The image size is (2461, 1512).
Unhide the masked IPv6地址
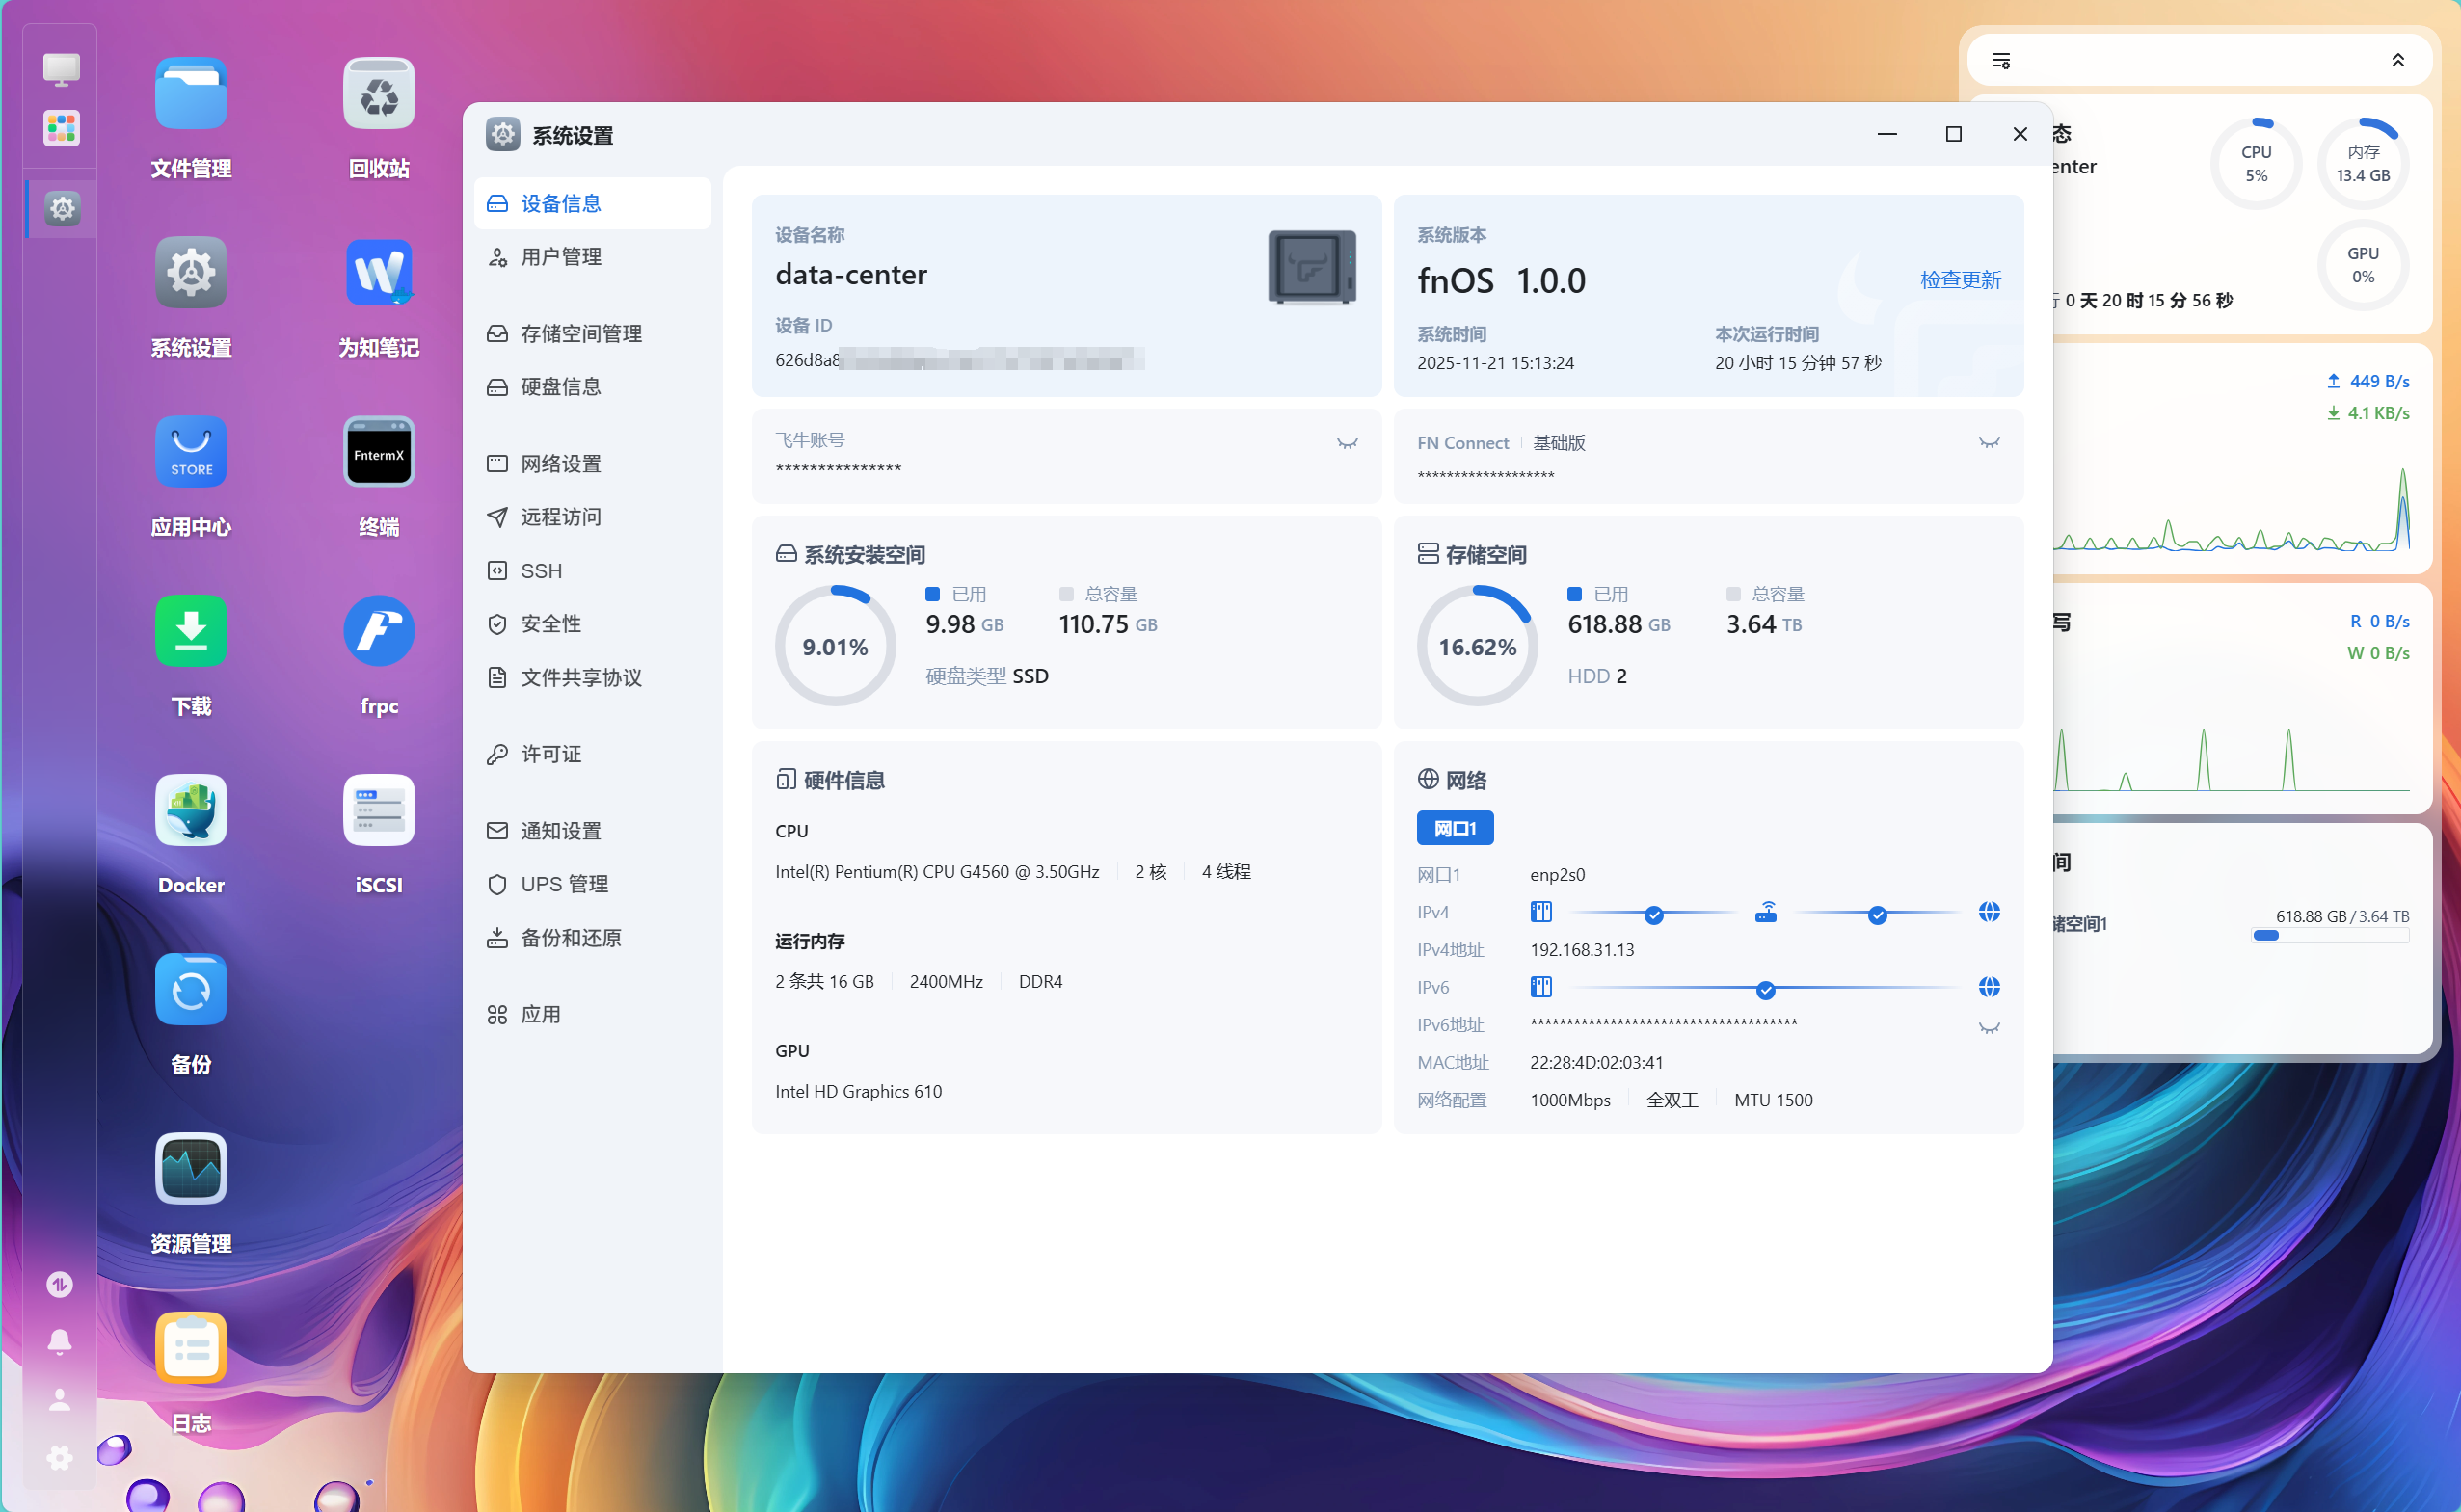1988,1028
